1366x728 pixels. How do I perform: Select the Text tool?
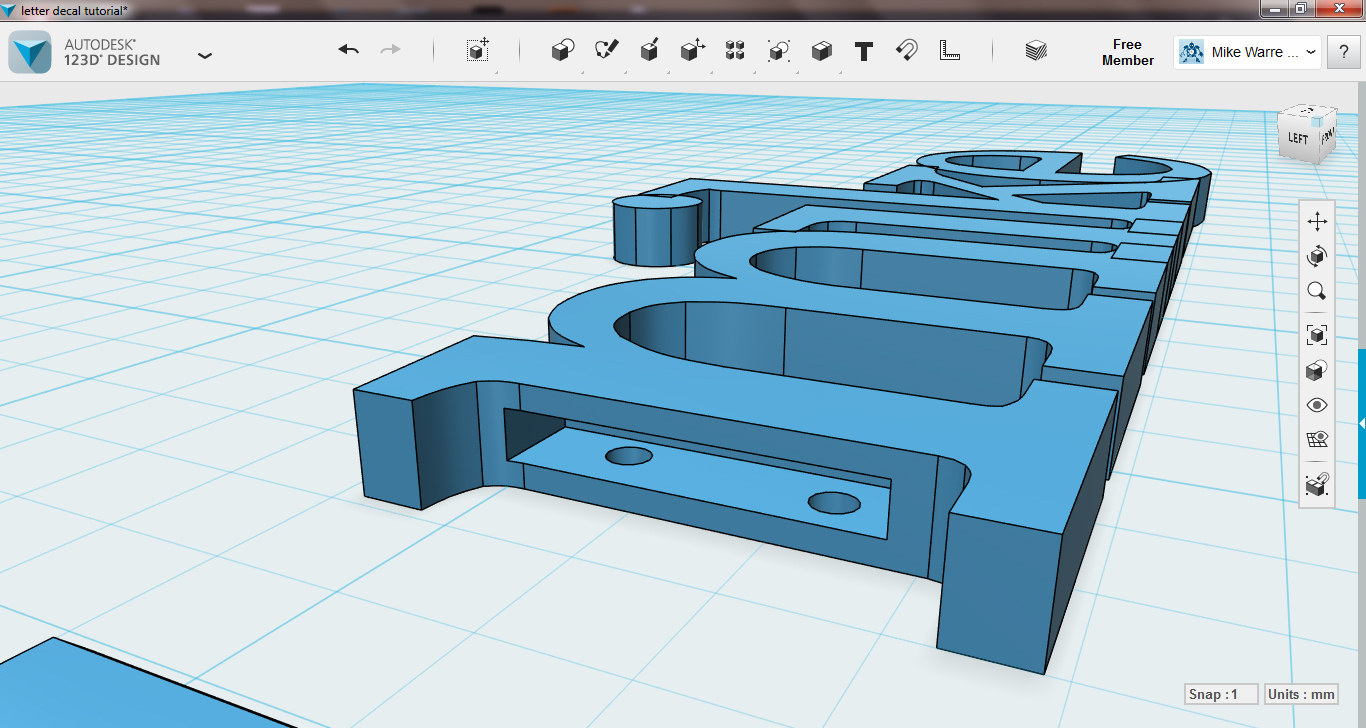coord(864,51)
